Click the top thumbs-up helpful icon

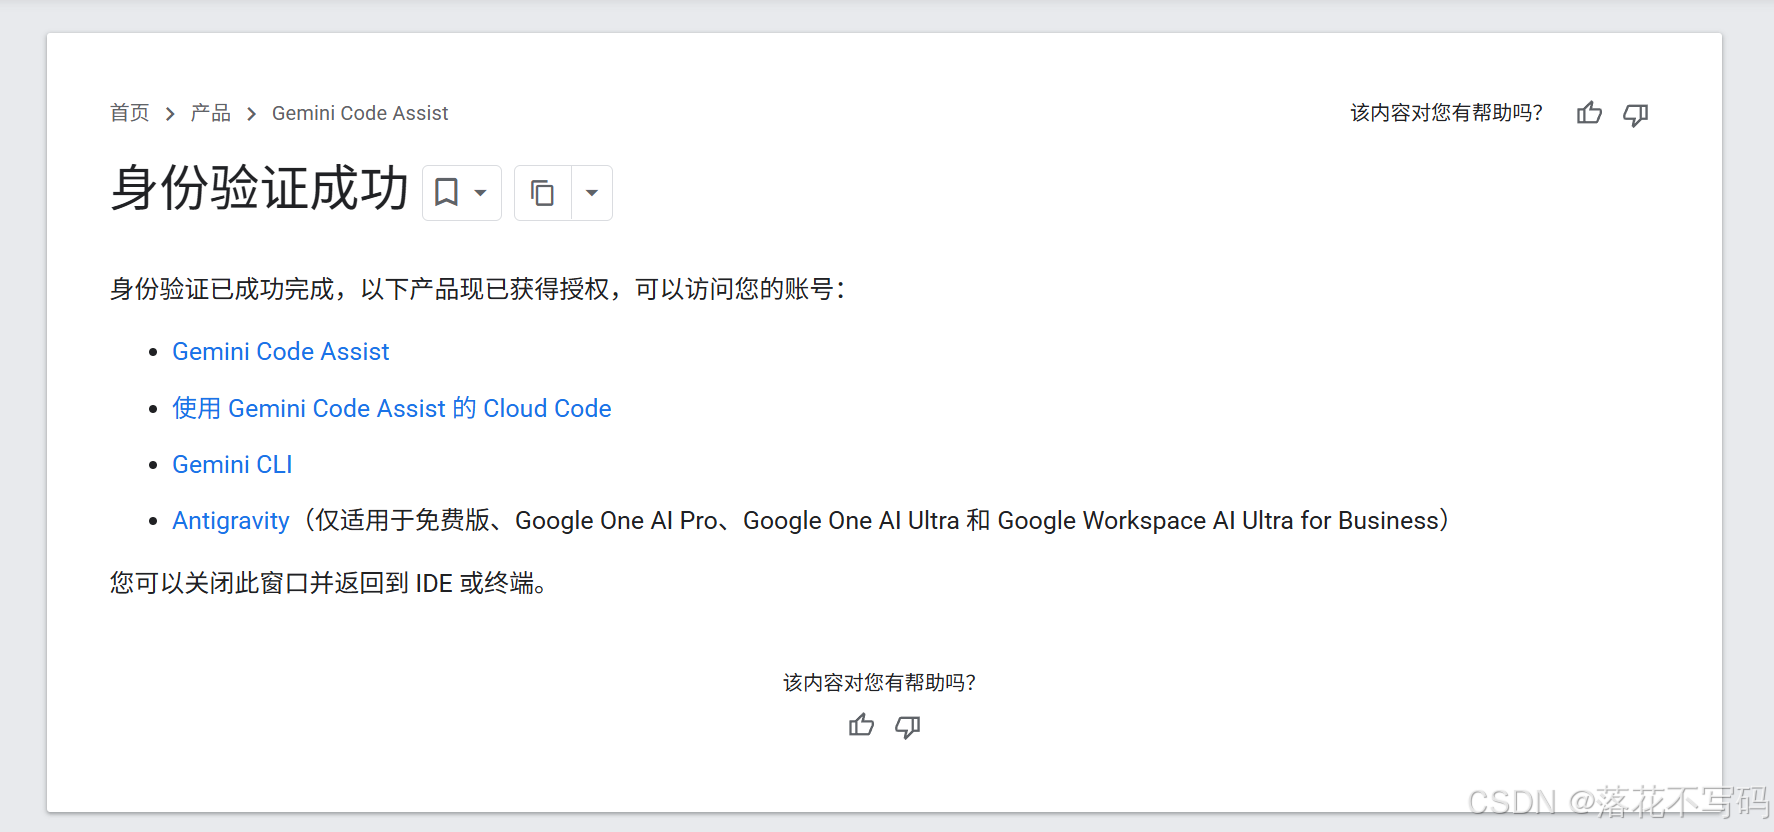coord(1589,113)
